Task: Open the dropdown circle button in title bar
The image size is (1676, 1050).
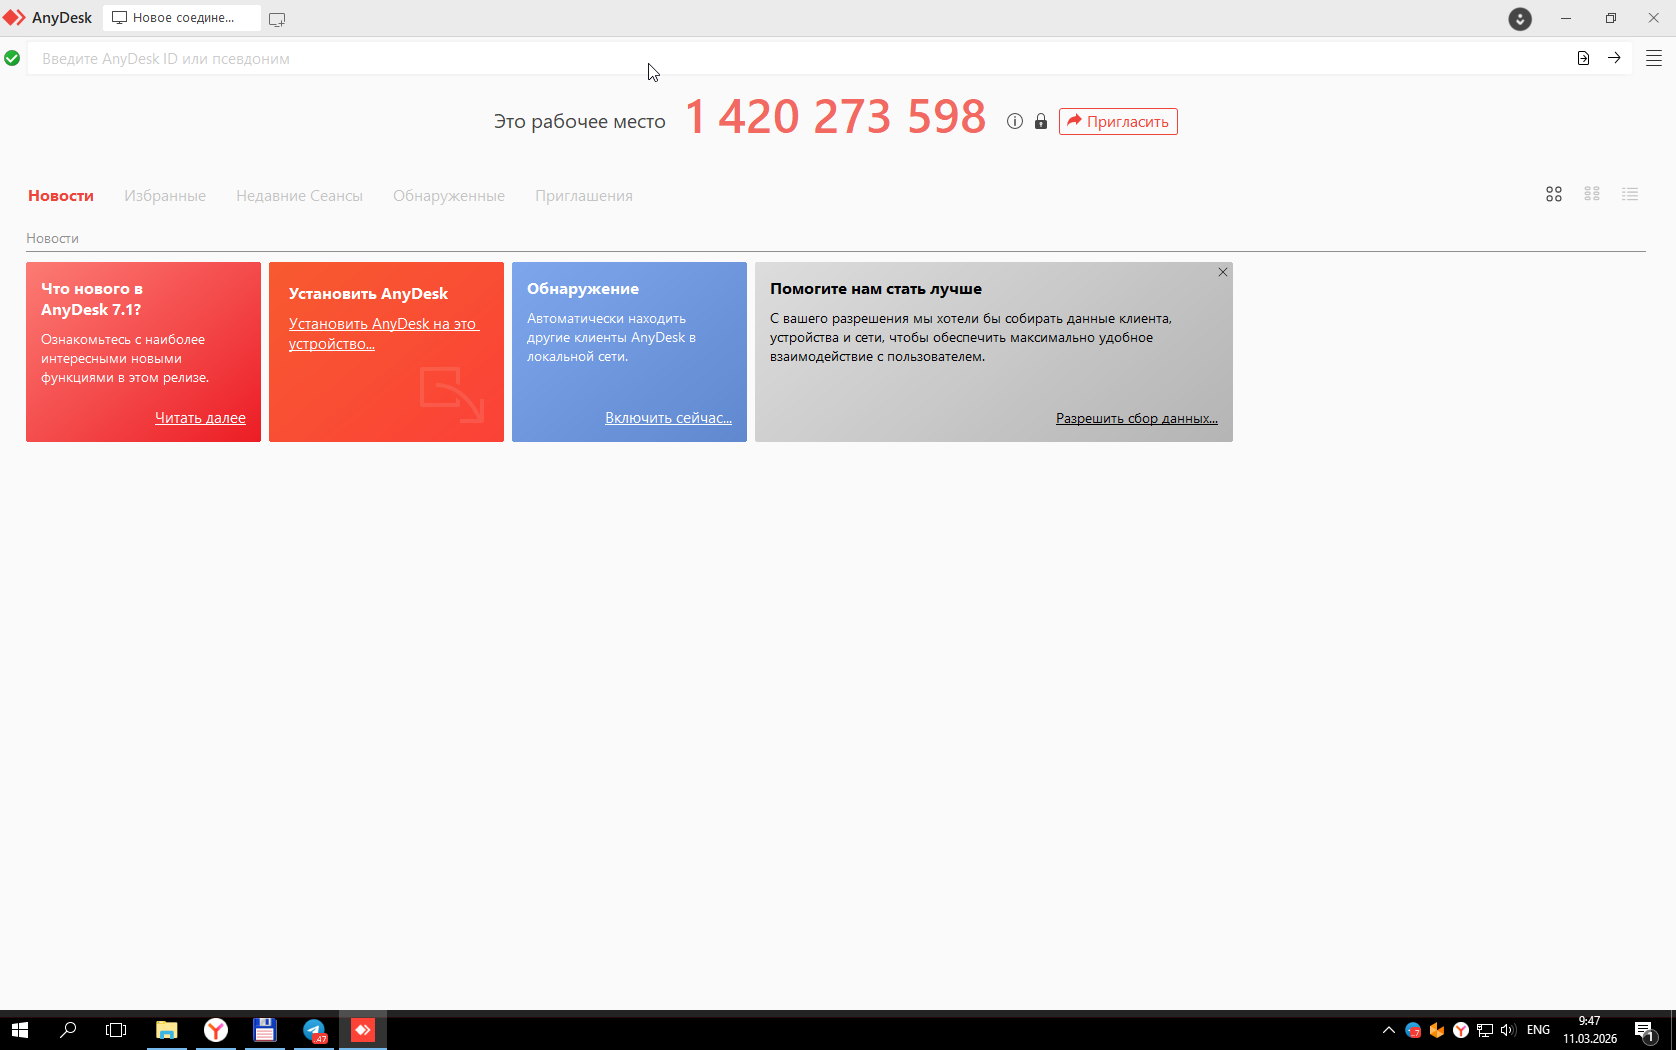Action: (x=1520, y=19)
